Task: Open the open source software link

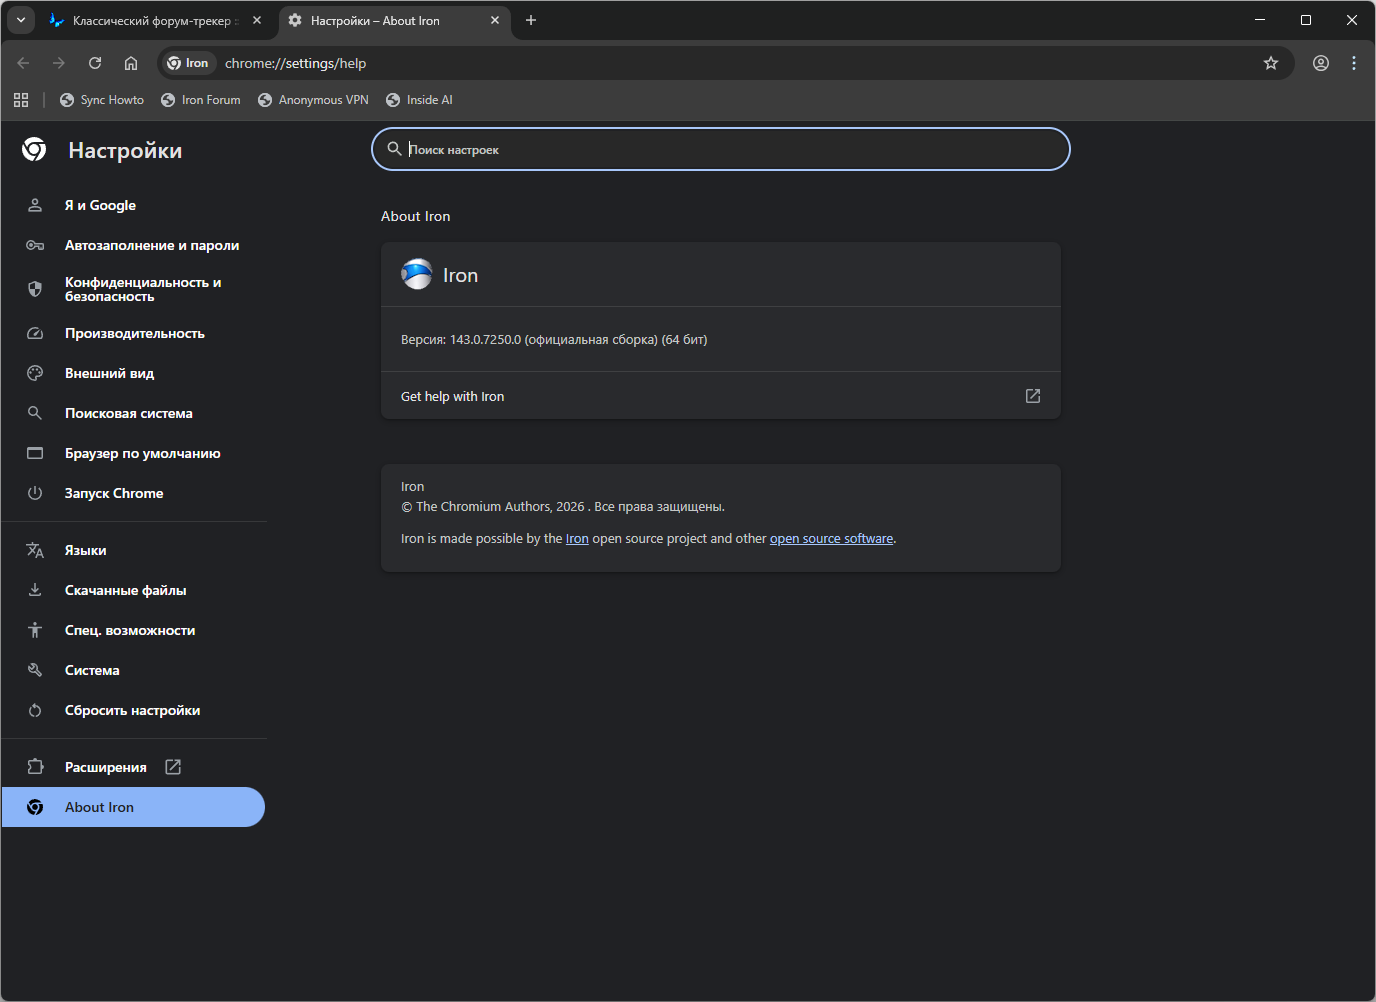Action: (831, 539)
